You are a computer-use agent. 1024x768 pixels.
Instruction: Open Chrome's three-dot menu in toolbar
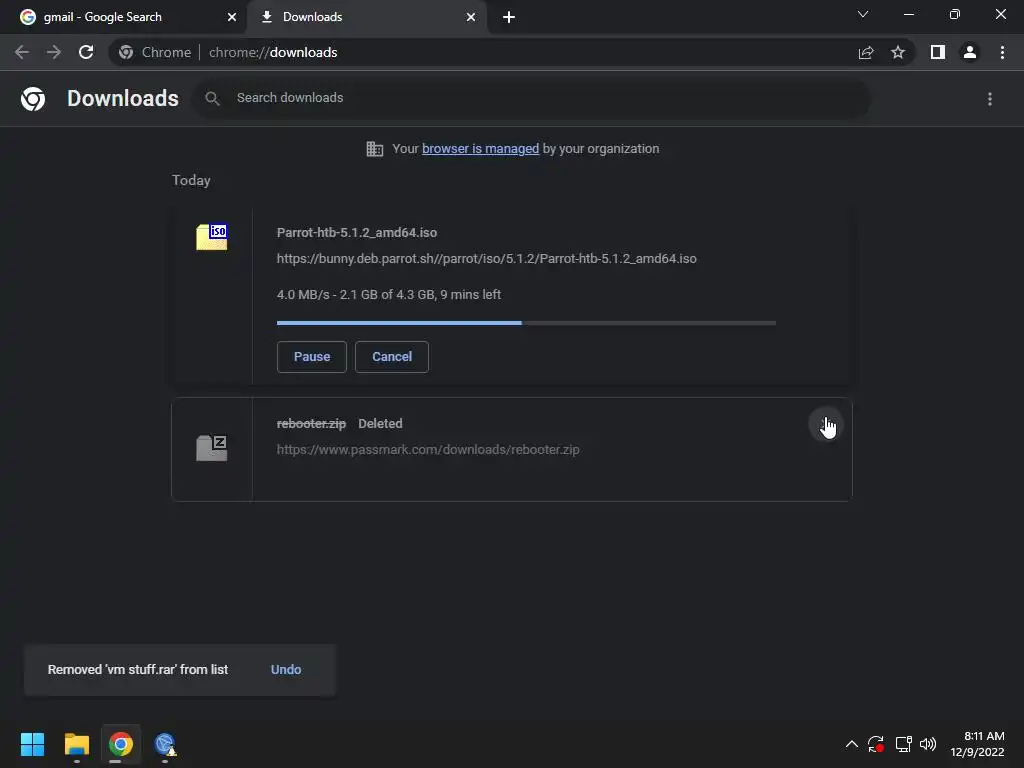coord(1002,52)
